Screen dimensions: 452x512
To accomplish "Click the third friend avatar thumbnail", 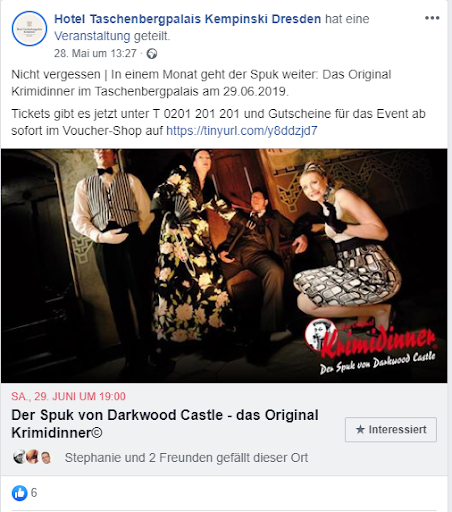I will pos(46,458).
